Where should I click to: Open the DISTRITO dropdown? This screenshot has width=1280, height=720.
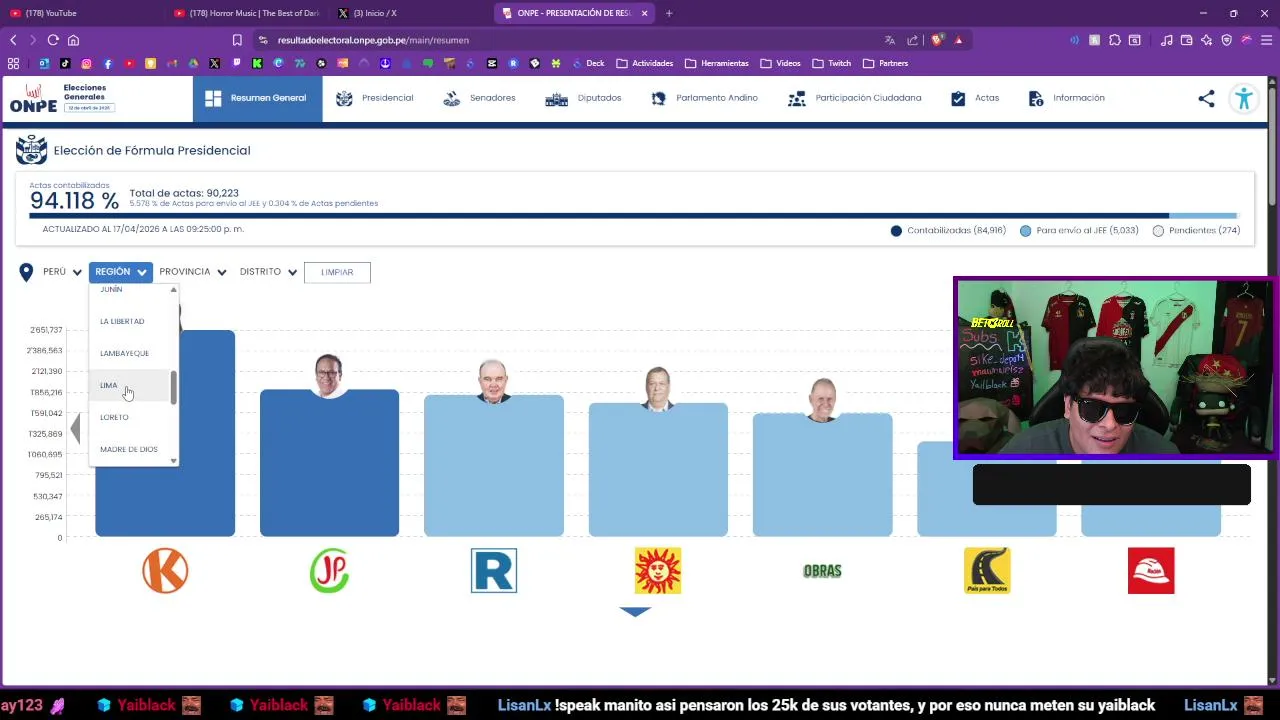(268, 272)
